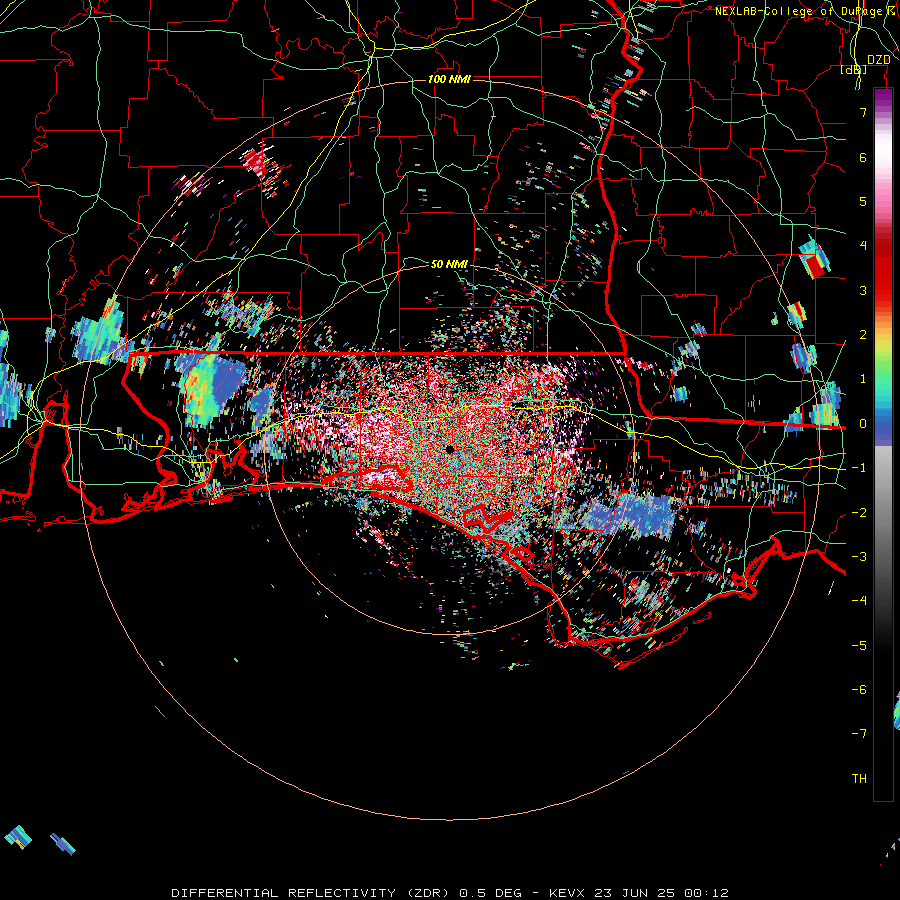This screenshot has width=900, height=900.
Task: Click the black radar site dot at center
Action: pyautogui.click(x=449, y=449)
